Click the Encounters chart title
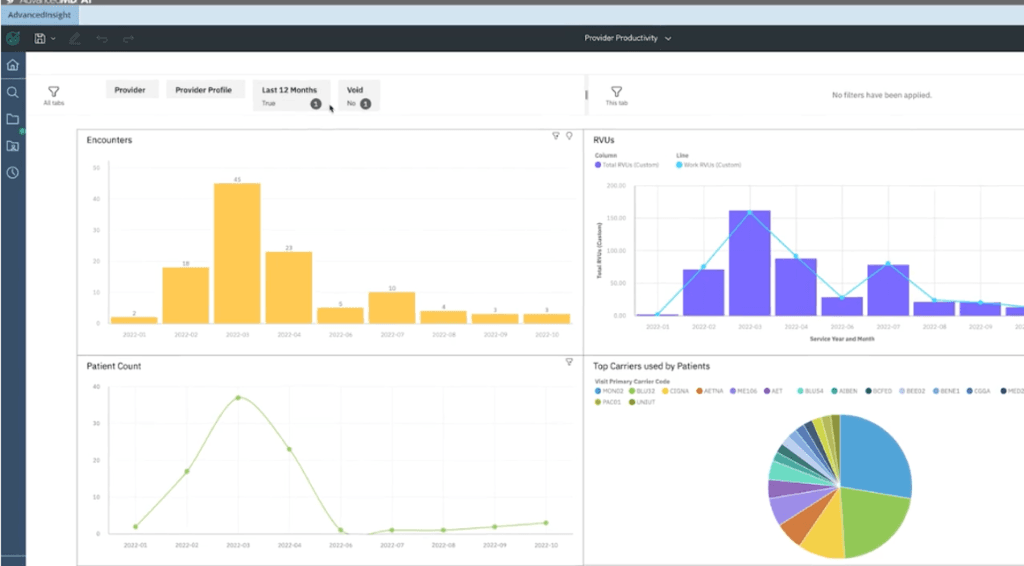 pos(109,140)
